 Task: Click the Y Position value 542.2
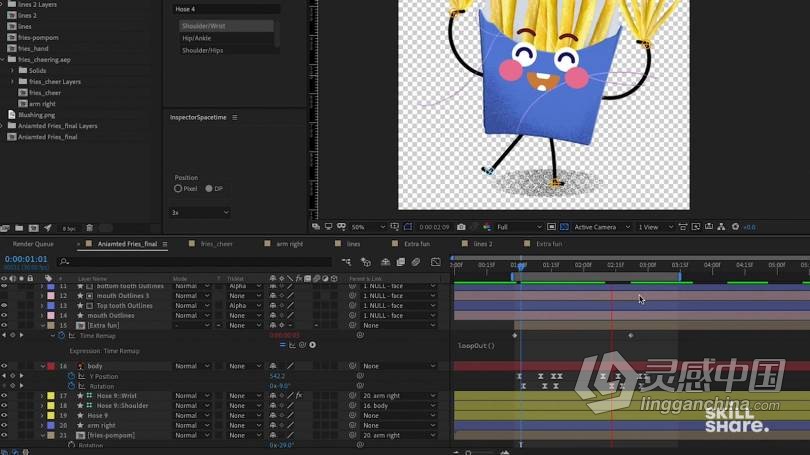tap(277, 376)
